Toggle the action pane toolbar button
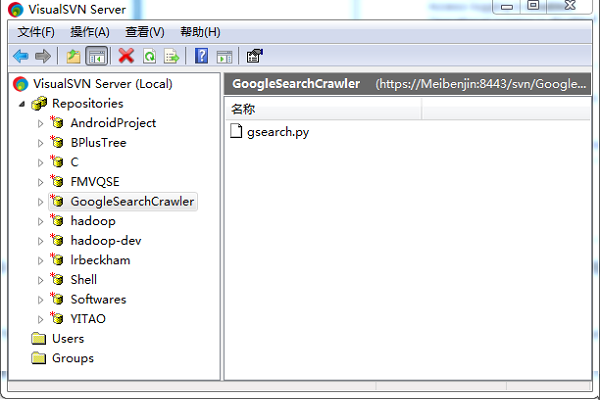This screenshot has height=400, width=600. pyautogui.click(x=224, y=56)
